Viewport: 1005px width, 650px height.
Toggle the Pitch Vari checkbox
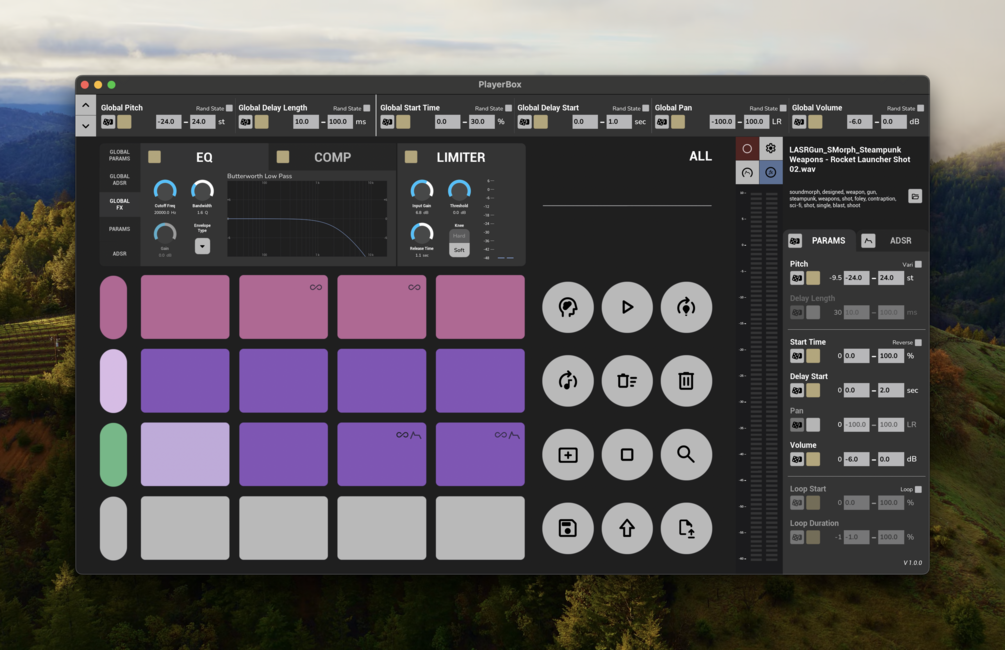[918, 264]
